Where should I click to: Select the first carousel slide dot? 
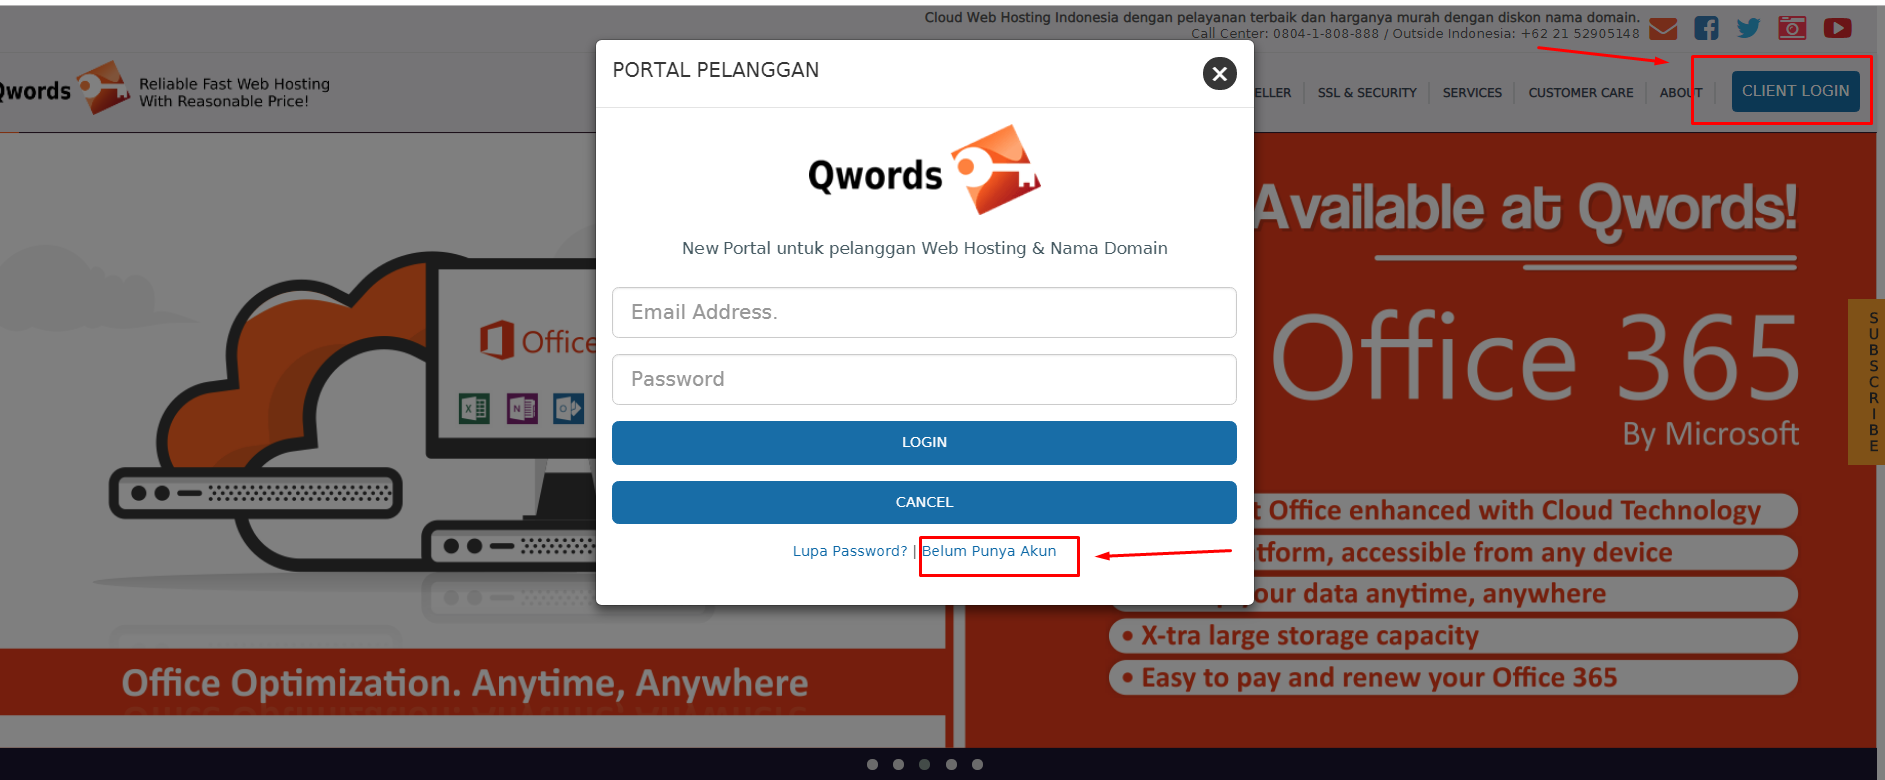coord(872,764)
